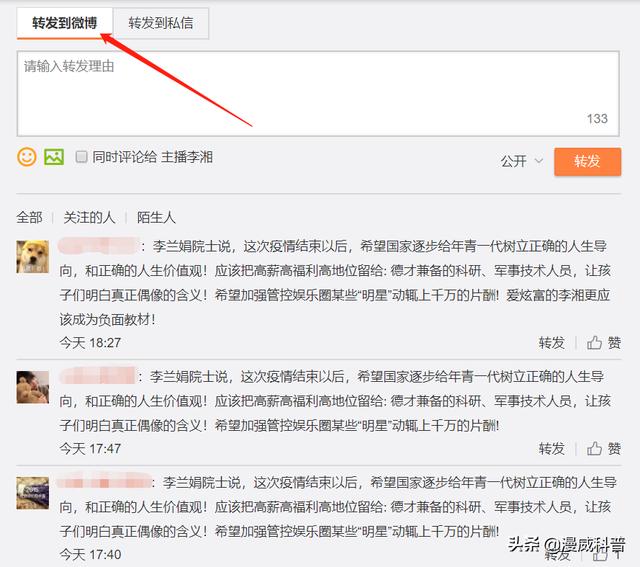Switch to 转发到私信 tab
The image size is (640, 567).
[x=161, y=23]
